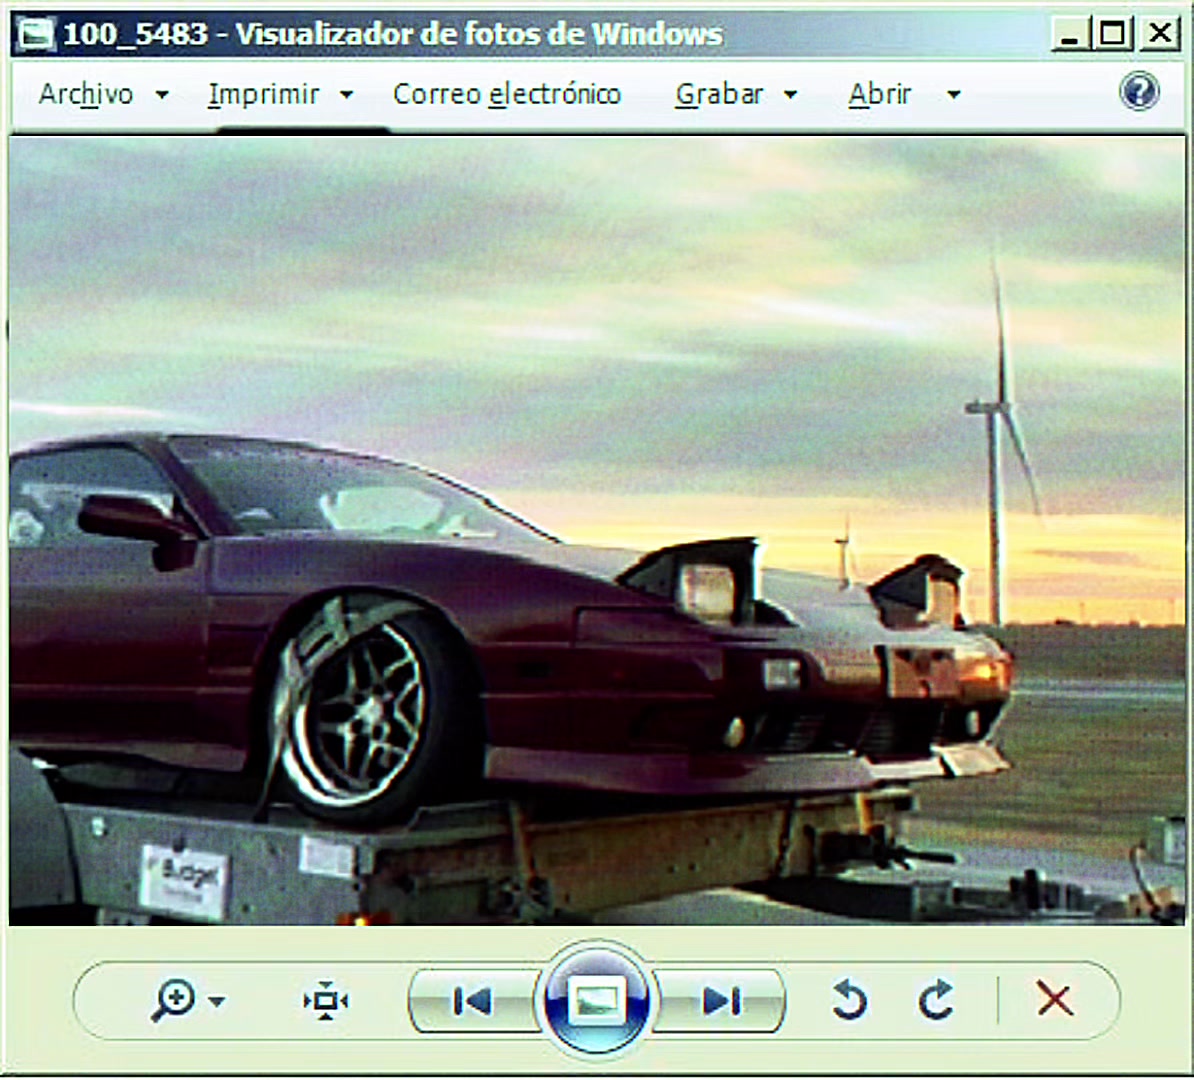Open the help question mark icon
The width and height of the screenshot is (1194, 1080).
point(1139,92)
